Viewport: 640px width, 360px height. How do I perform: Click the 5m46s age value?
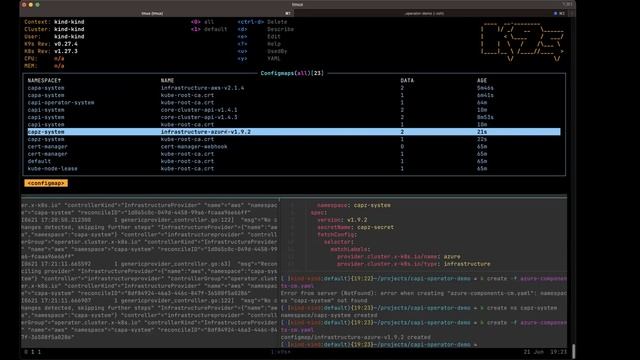[x=485, y=88]
